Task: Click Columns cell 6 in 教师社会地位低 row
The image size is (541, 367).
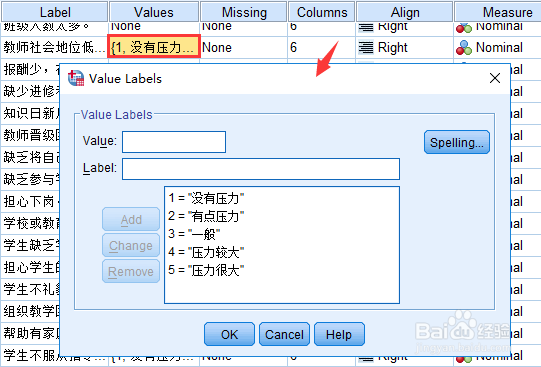Action: [x=322, y=47]
